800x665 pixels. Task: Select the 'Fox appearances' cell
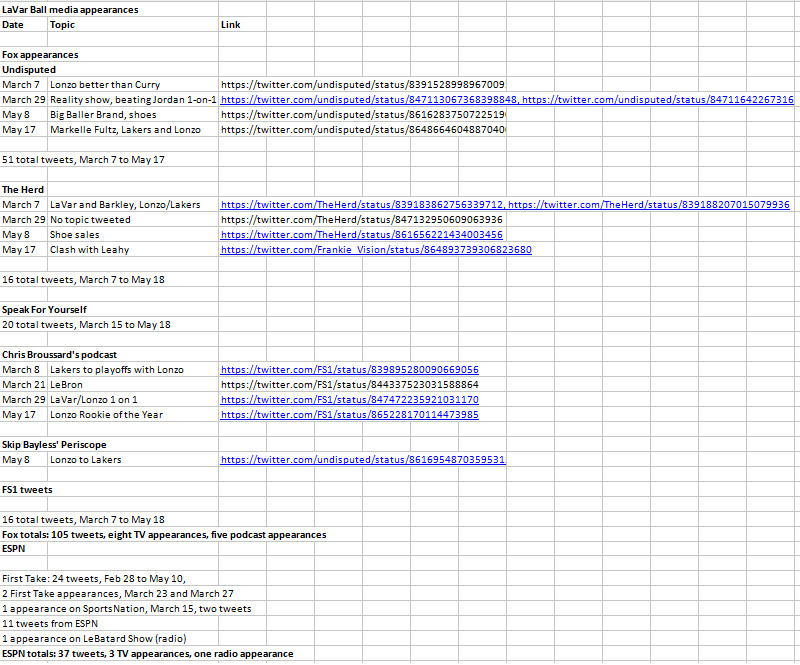click(40, 55)
